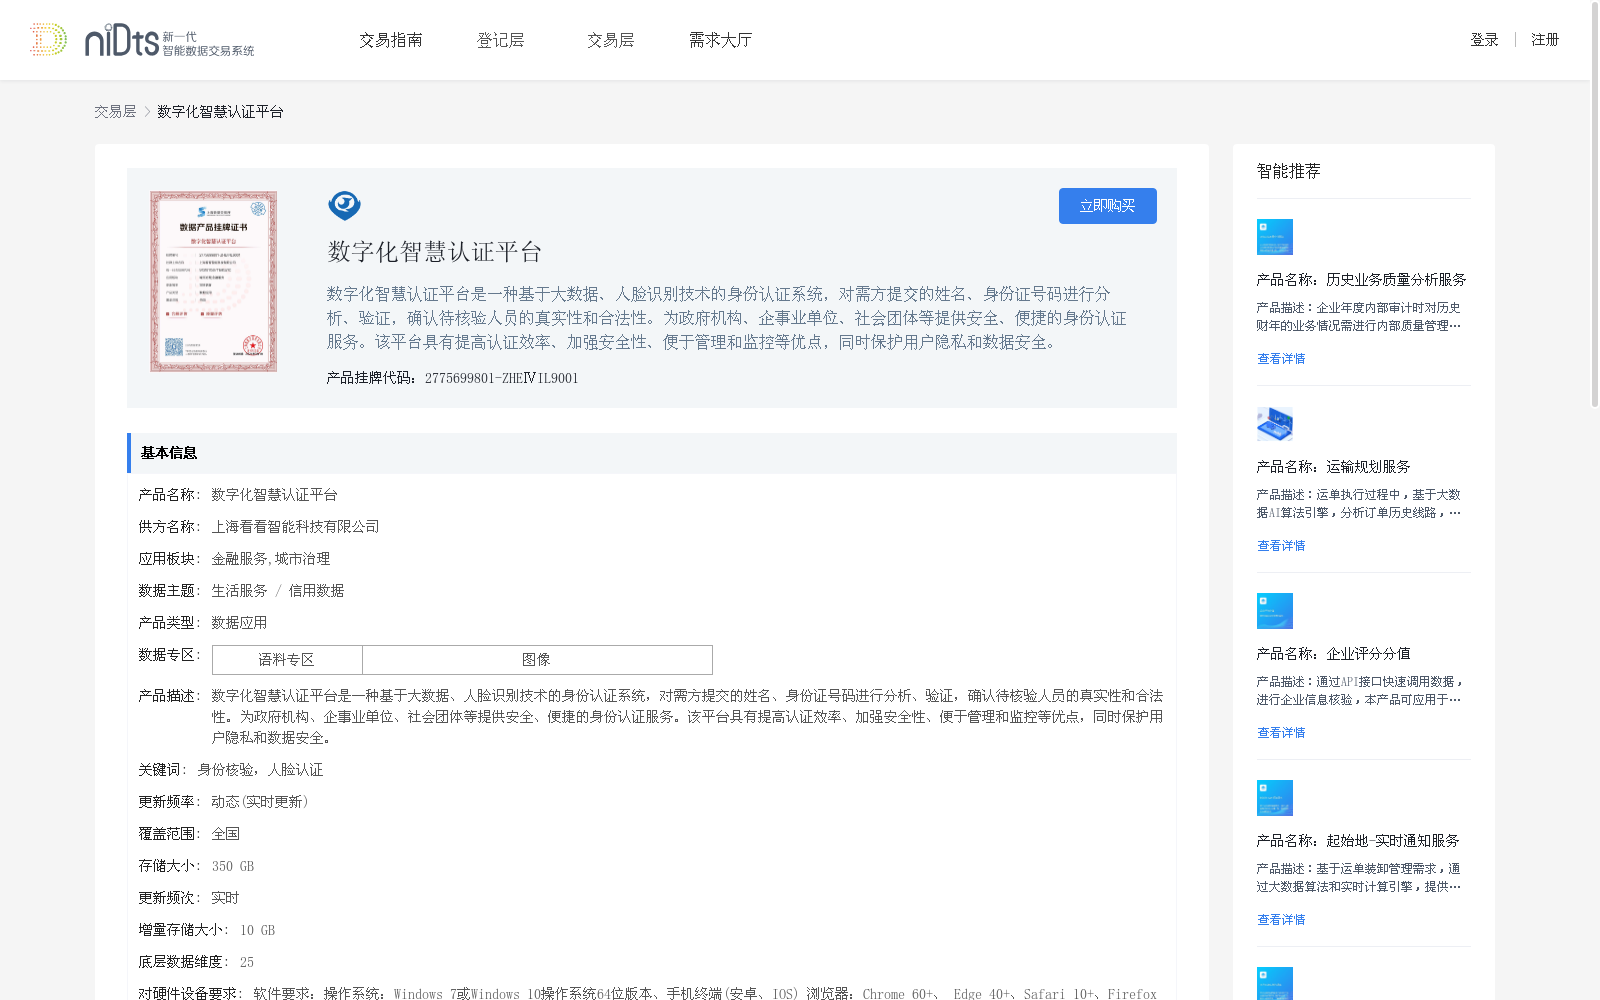Click the 交易层 breadcrumb link

click(x=115, y=112)
